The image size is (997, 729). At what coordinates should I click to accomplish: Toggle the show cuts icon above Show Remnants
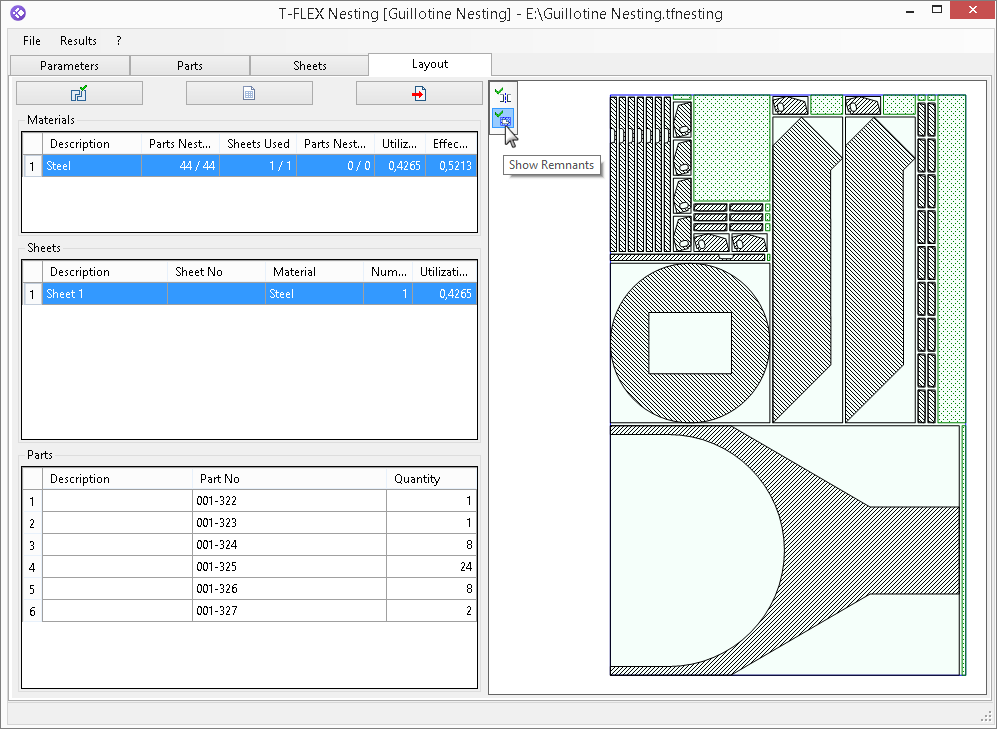[x=503, y=95]
